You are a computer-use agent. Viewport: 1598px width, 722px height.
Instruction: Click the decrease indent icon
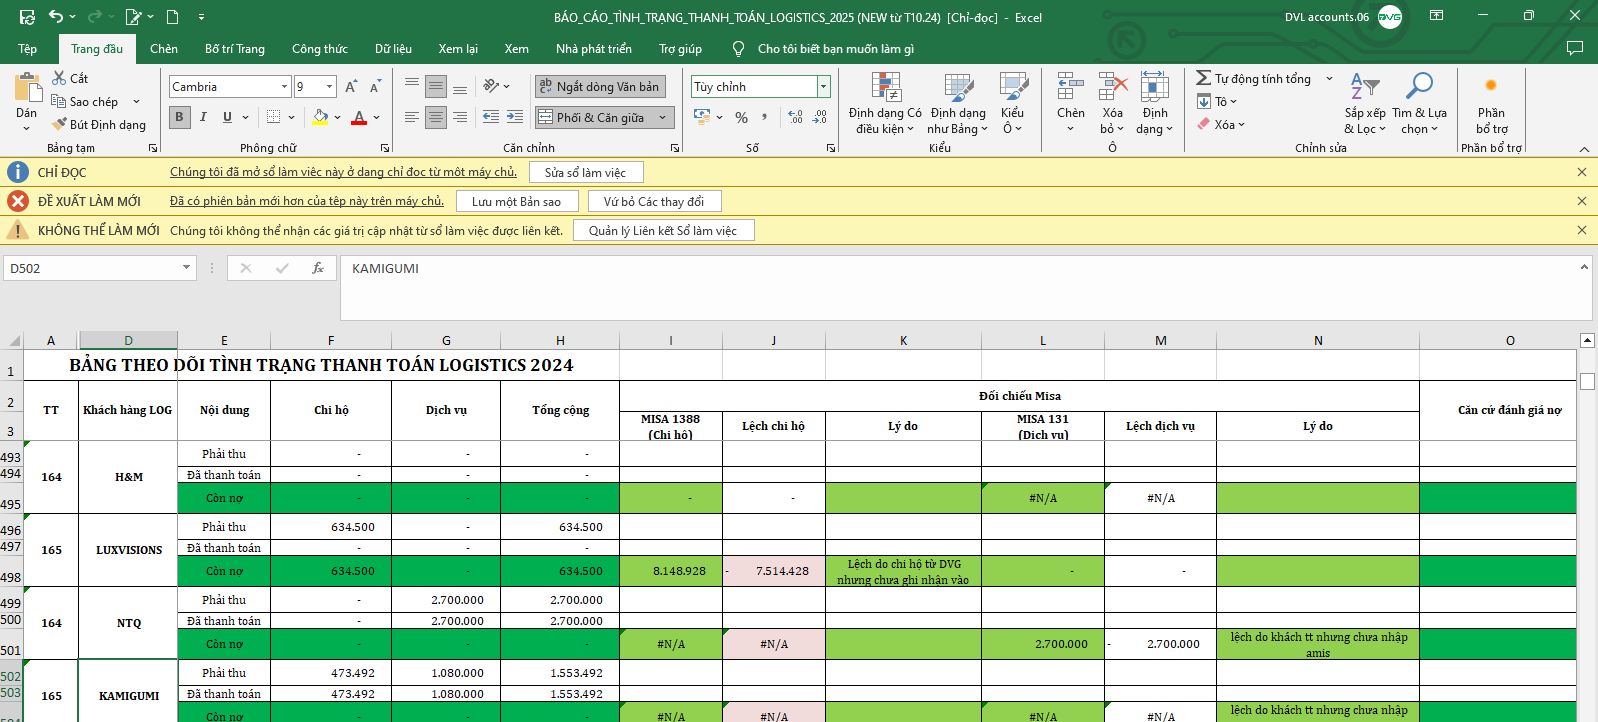491,117
